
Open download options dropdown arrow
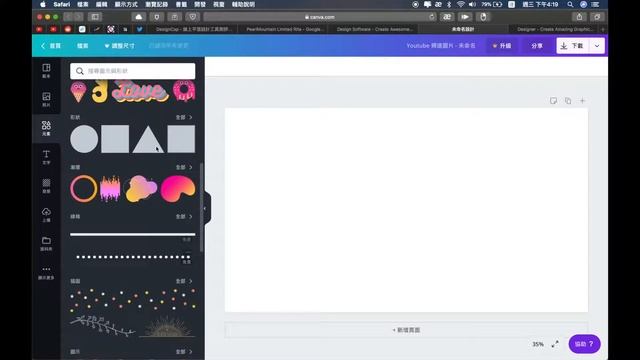597,46
